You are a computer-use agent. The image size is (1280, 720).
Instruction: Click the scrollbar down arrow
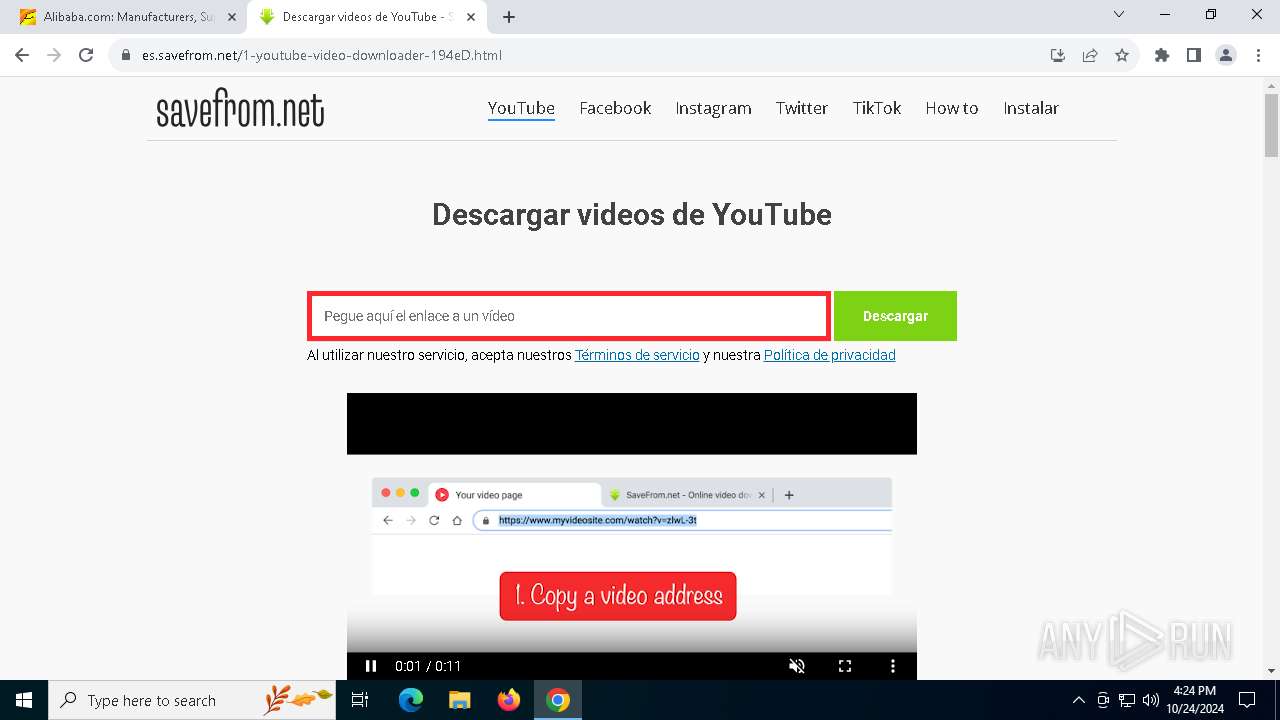tap(1271, 671)
